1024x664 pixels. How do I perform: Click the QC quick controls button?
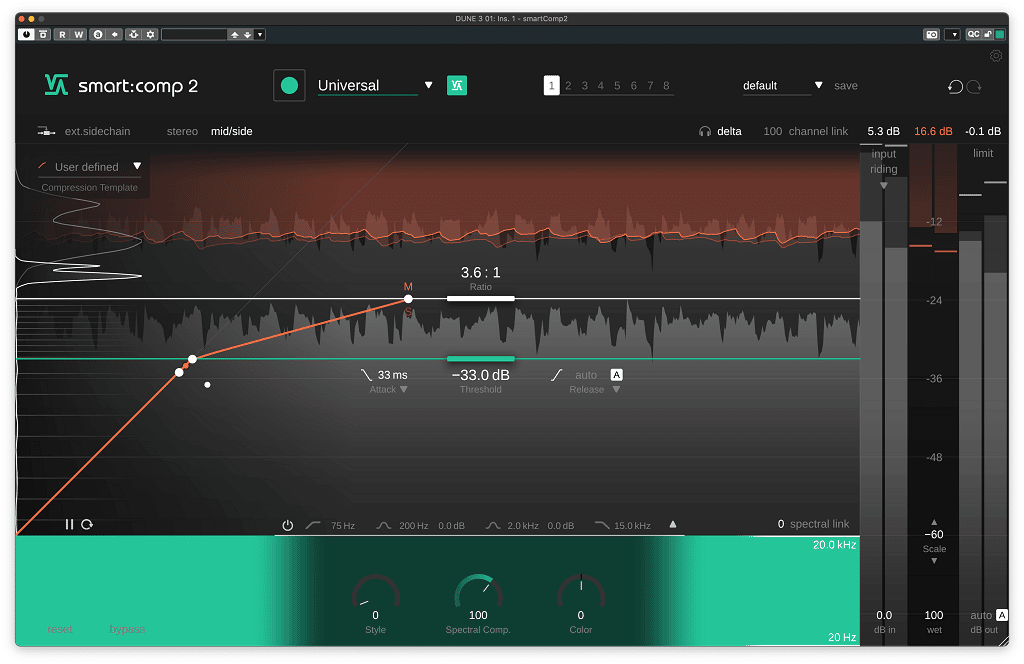(973, 35)
